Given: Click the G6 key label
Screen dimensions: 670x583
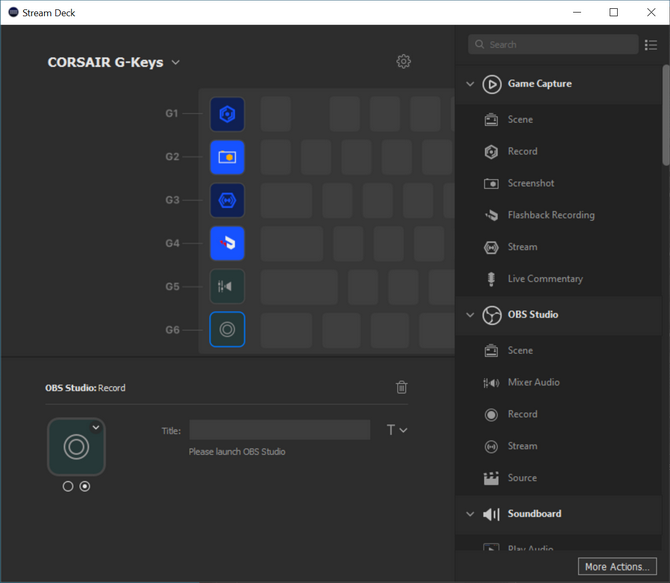Looking at the screenshot, I should coord(173,330).
